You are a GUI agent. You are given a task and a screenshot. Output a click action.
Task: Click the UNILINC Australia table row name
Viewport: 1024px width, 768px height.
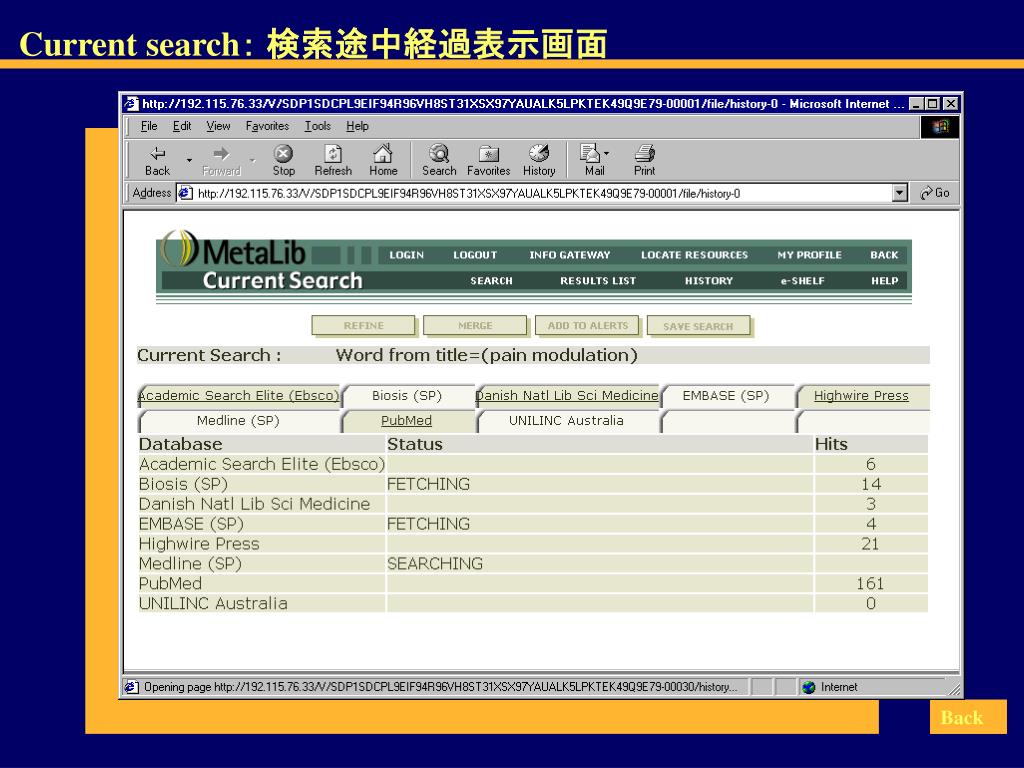pos(213,603)
